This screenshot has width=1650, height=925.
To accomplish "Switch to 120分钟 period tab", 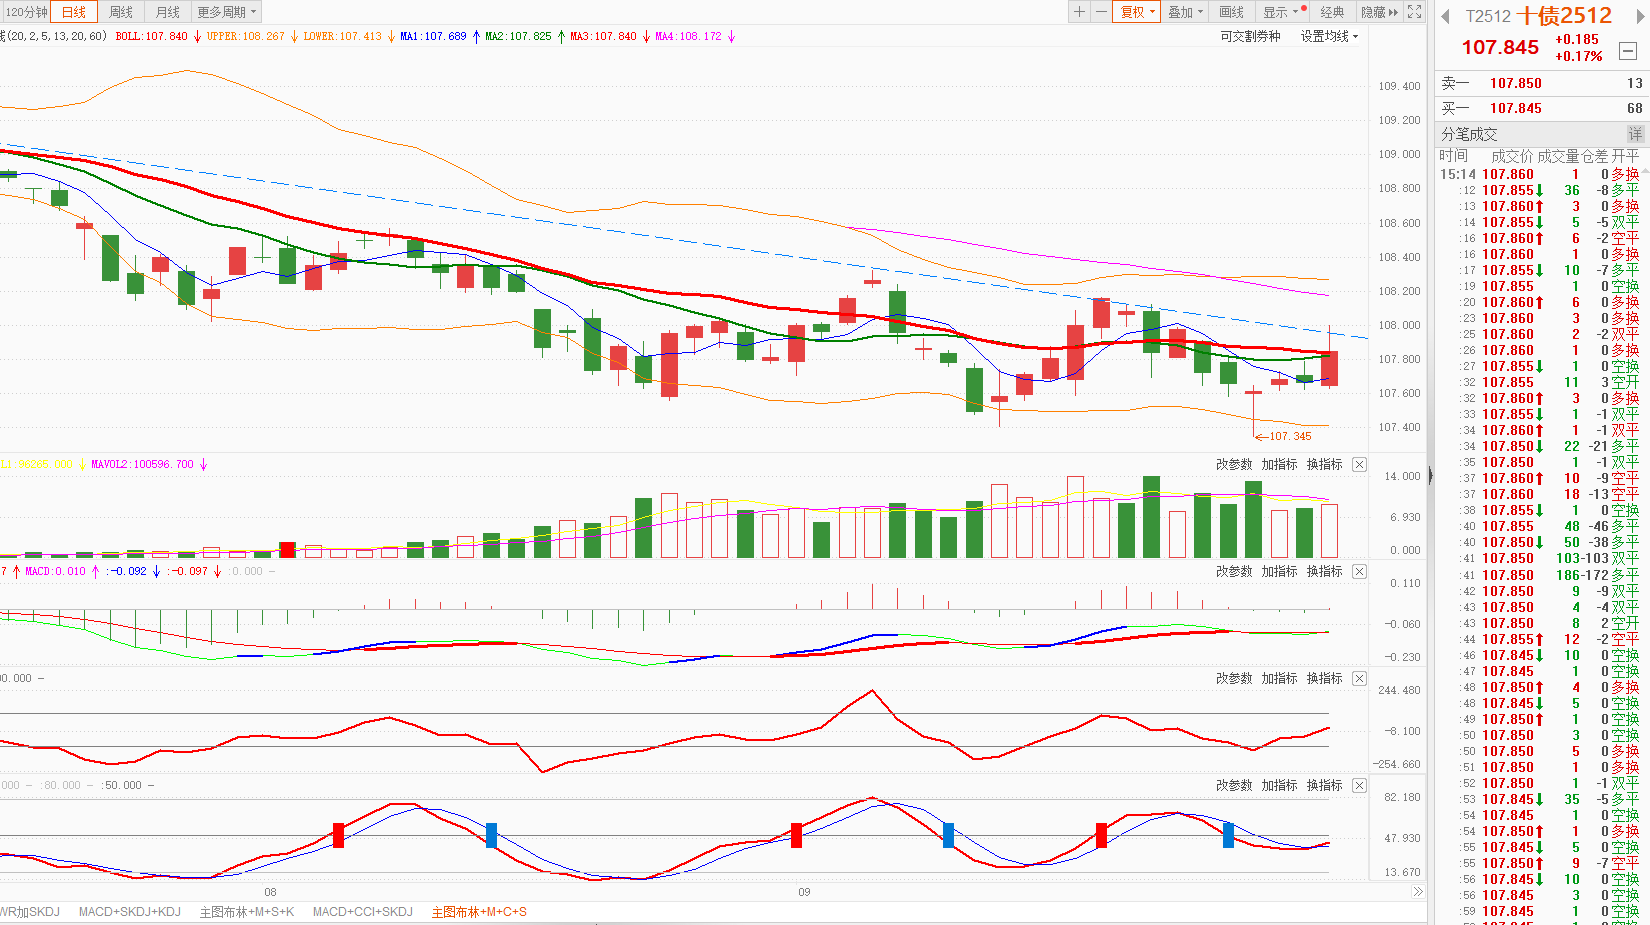I will tap(27, 12).
